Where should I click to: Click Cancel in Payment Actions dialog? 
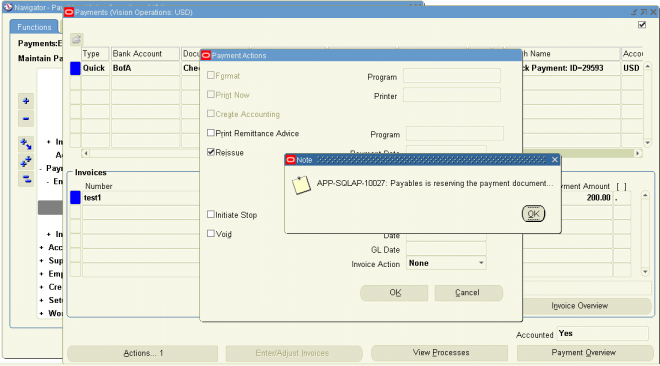pos(468,293)
